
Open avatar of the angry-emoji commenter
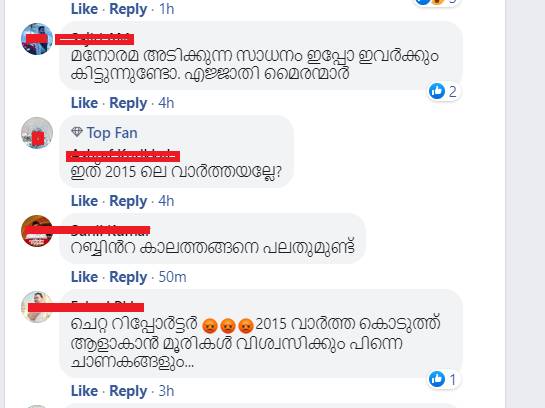(x=37, y=307)
